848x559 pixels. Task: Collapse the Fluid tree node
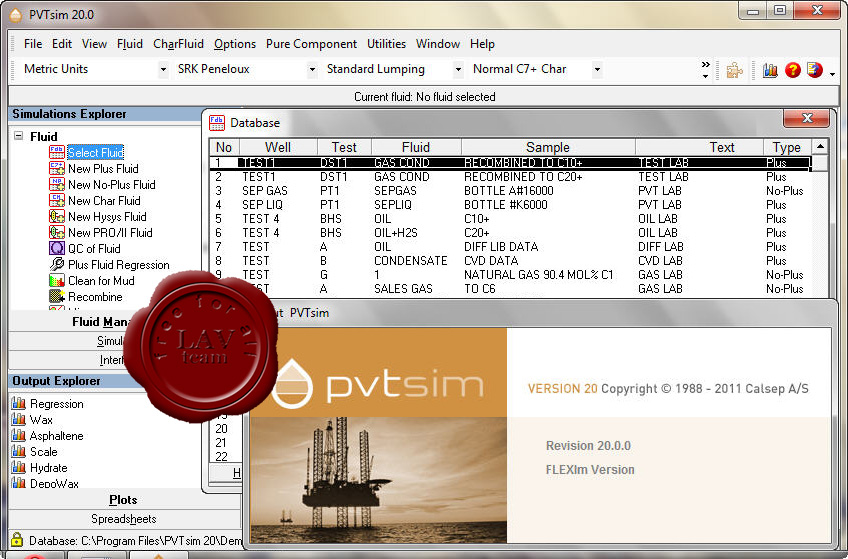pyautogui.click(x=18, y=136)
